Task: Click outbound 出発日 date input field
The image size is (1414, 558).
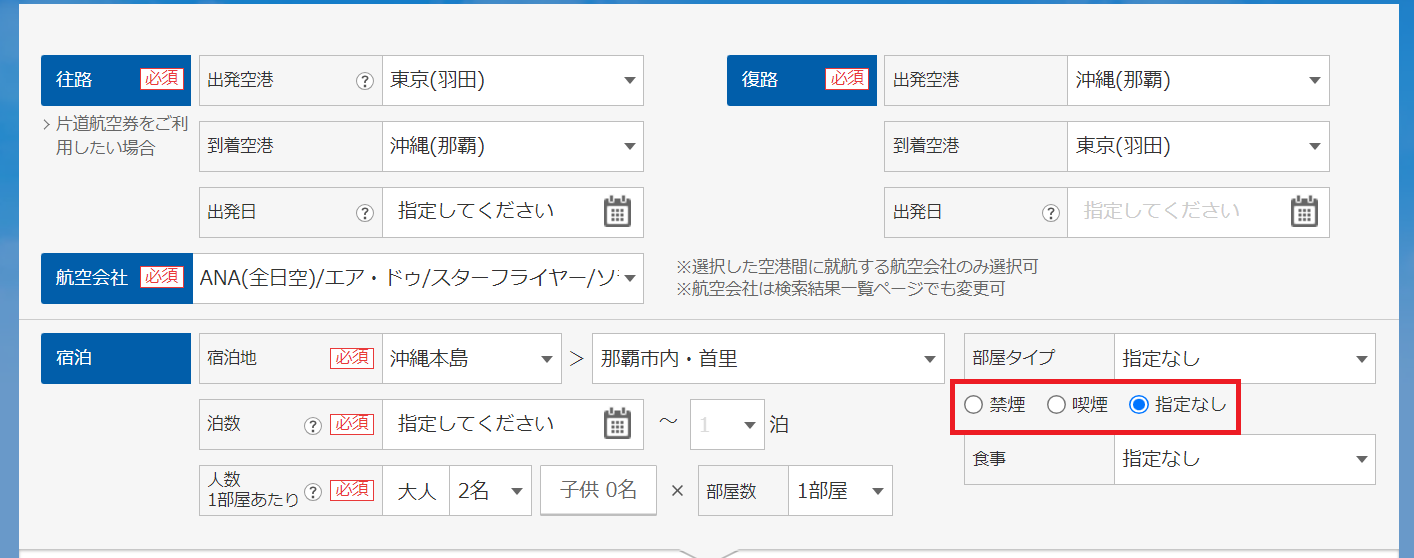Action: [490, 212]
